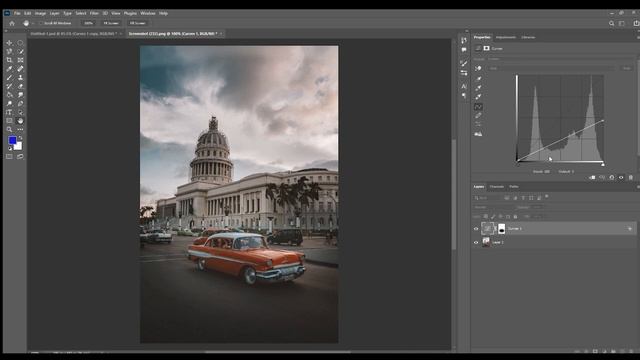Select the Pen tool

click(20, 104)
